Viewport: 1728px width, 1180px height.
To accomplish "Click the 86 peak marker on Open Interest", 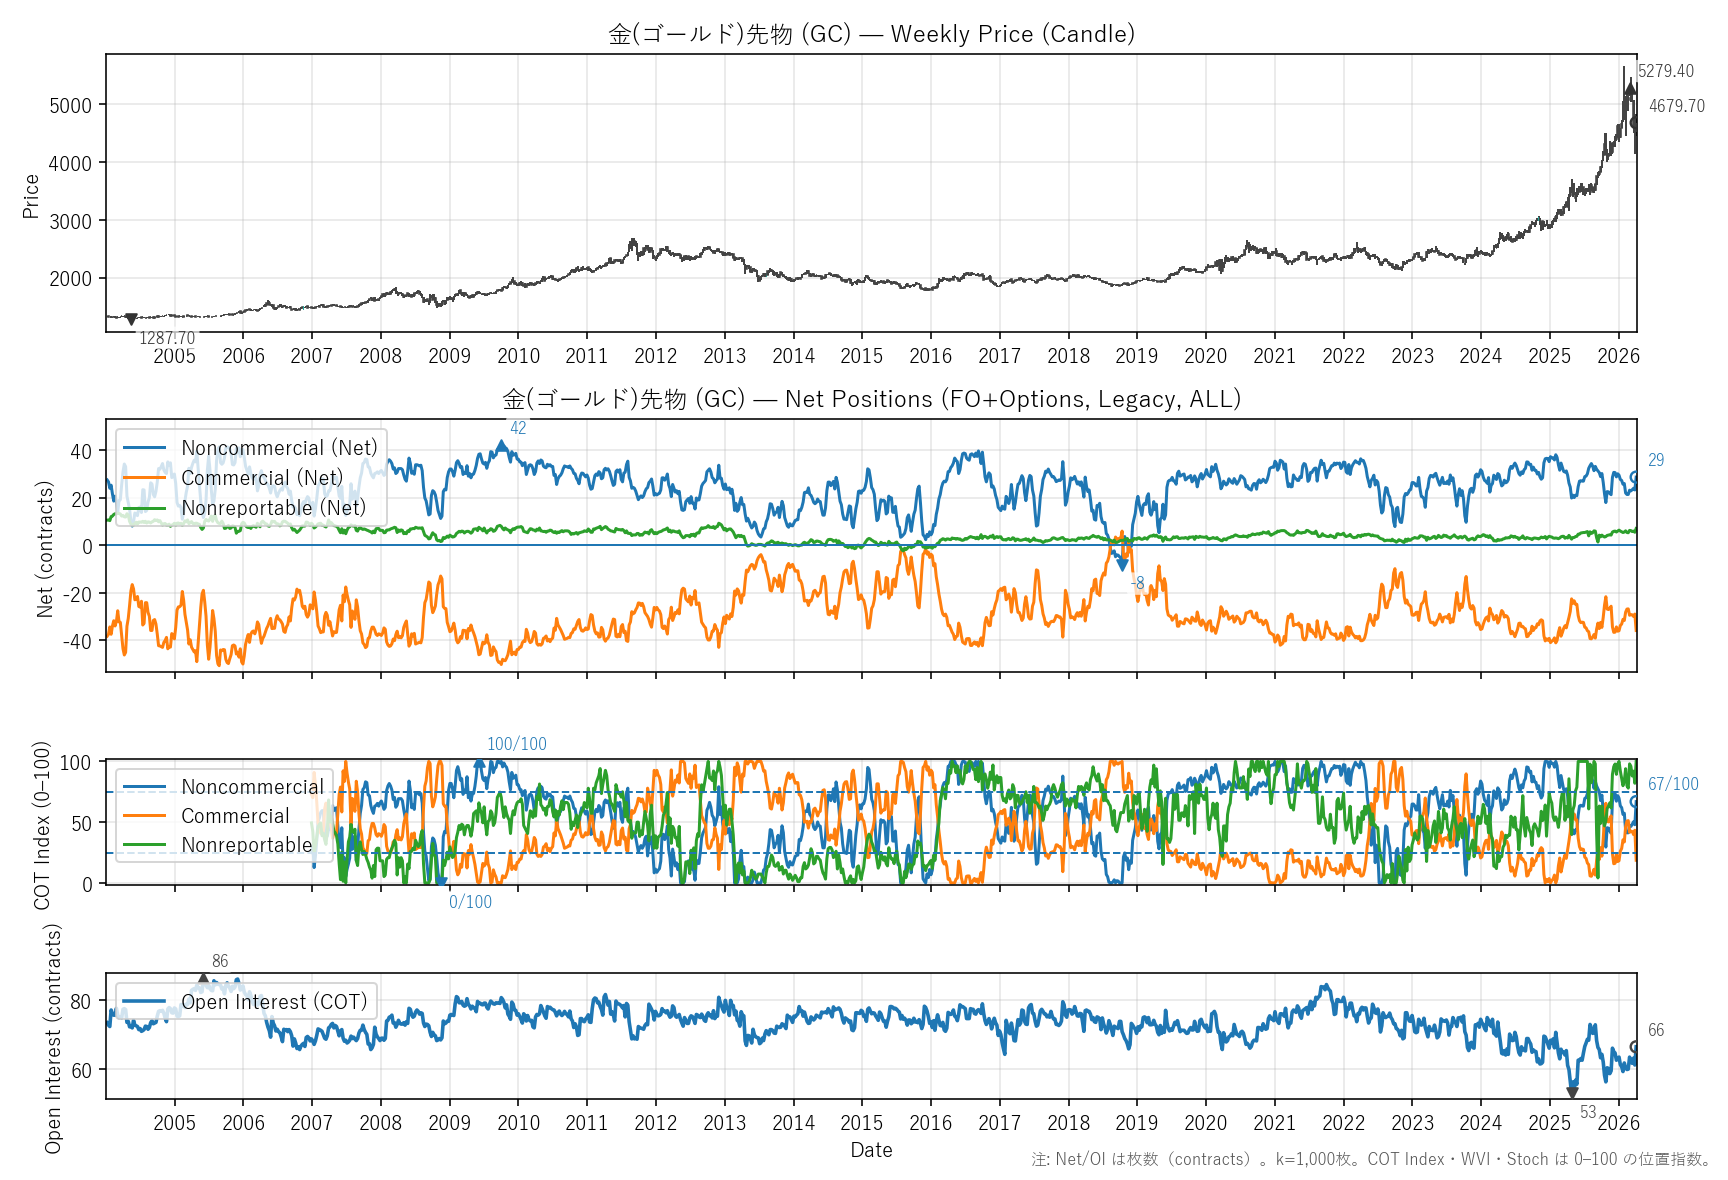I will 204,979.
